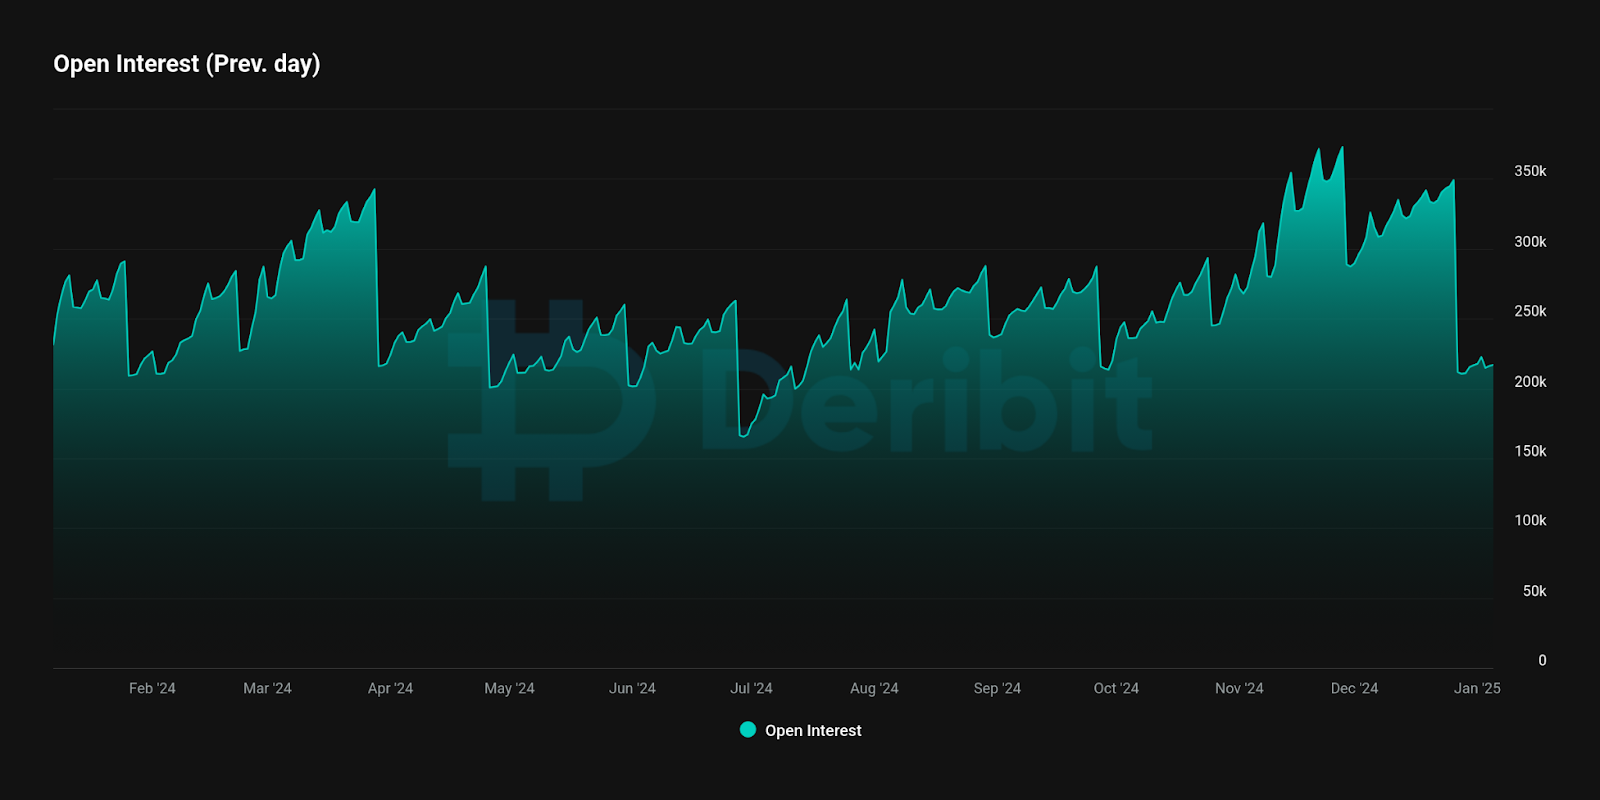The image size is (1600, 800).
Task: Click the 350k y-axis value
Action: point(1530,171)
